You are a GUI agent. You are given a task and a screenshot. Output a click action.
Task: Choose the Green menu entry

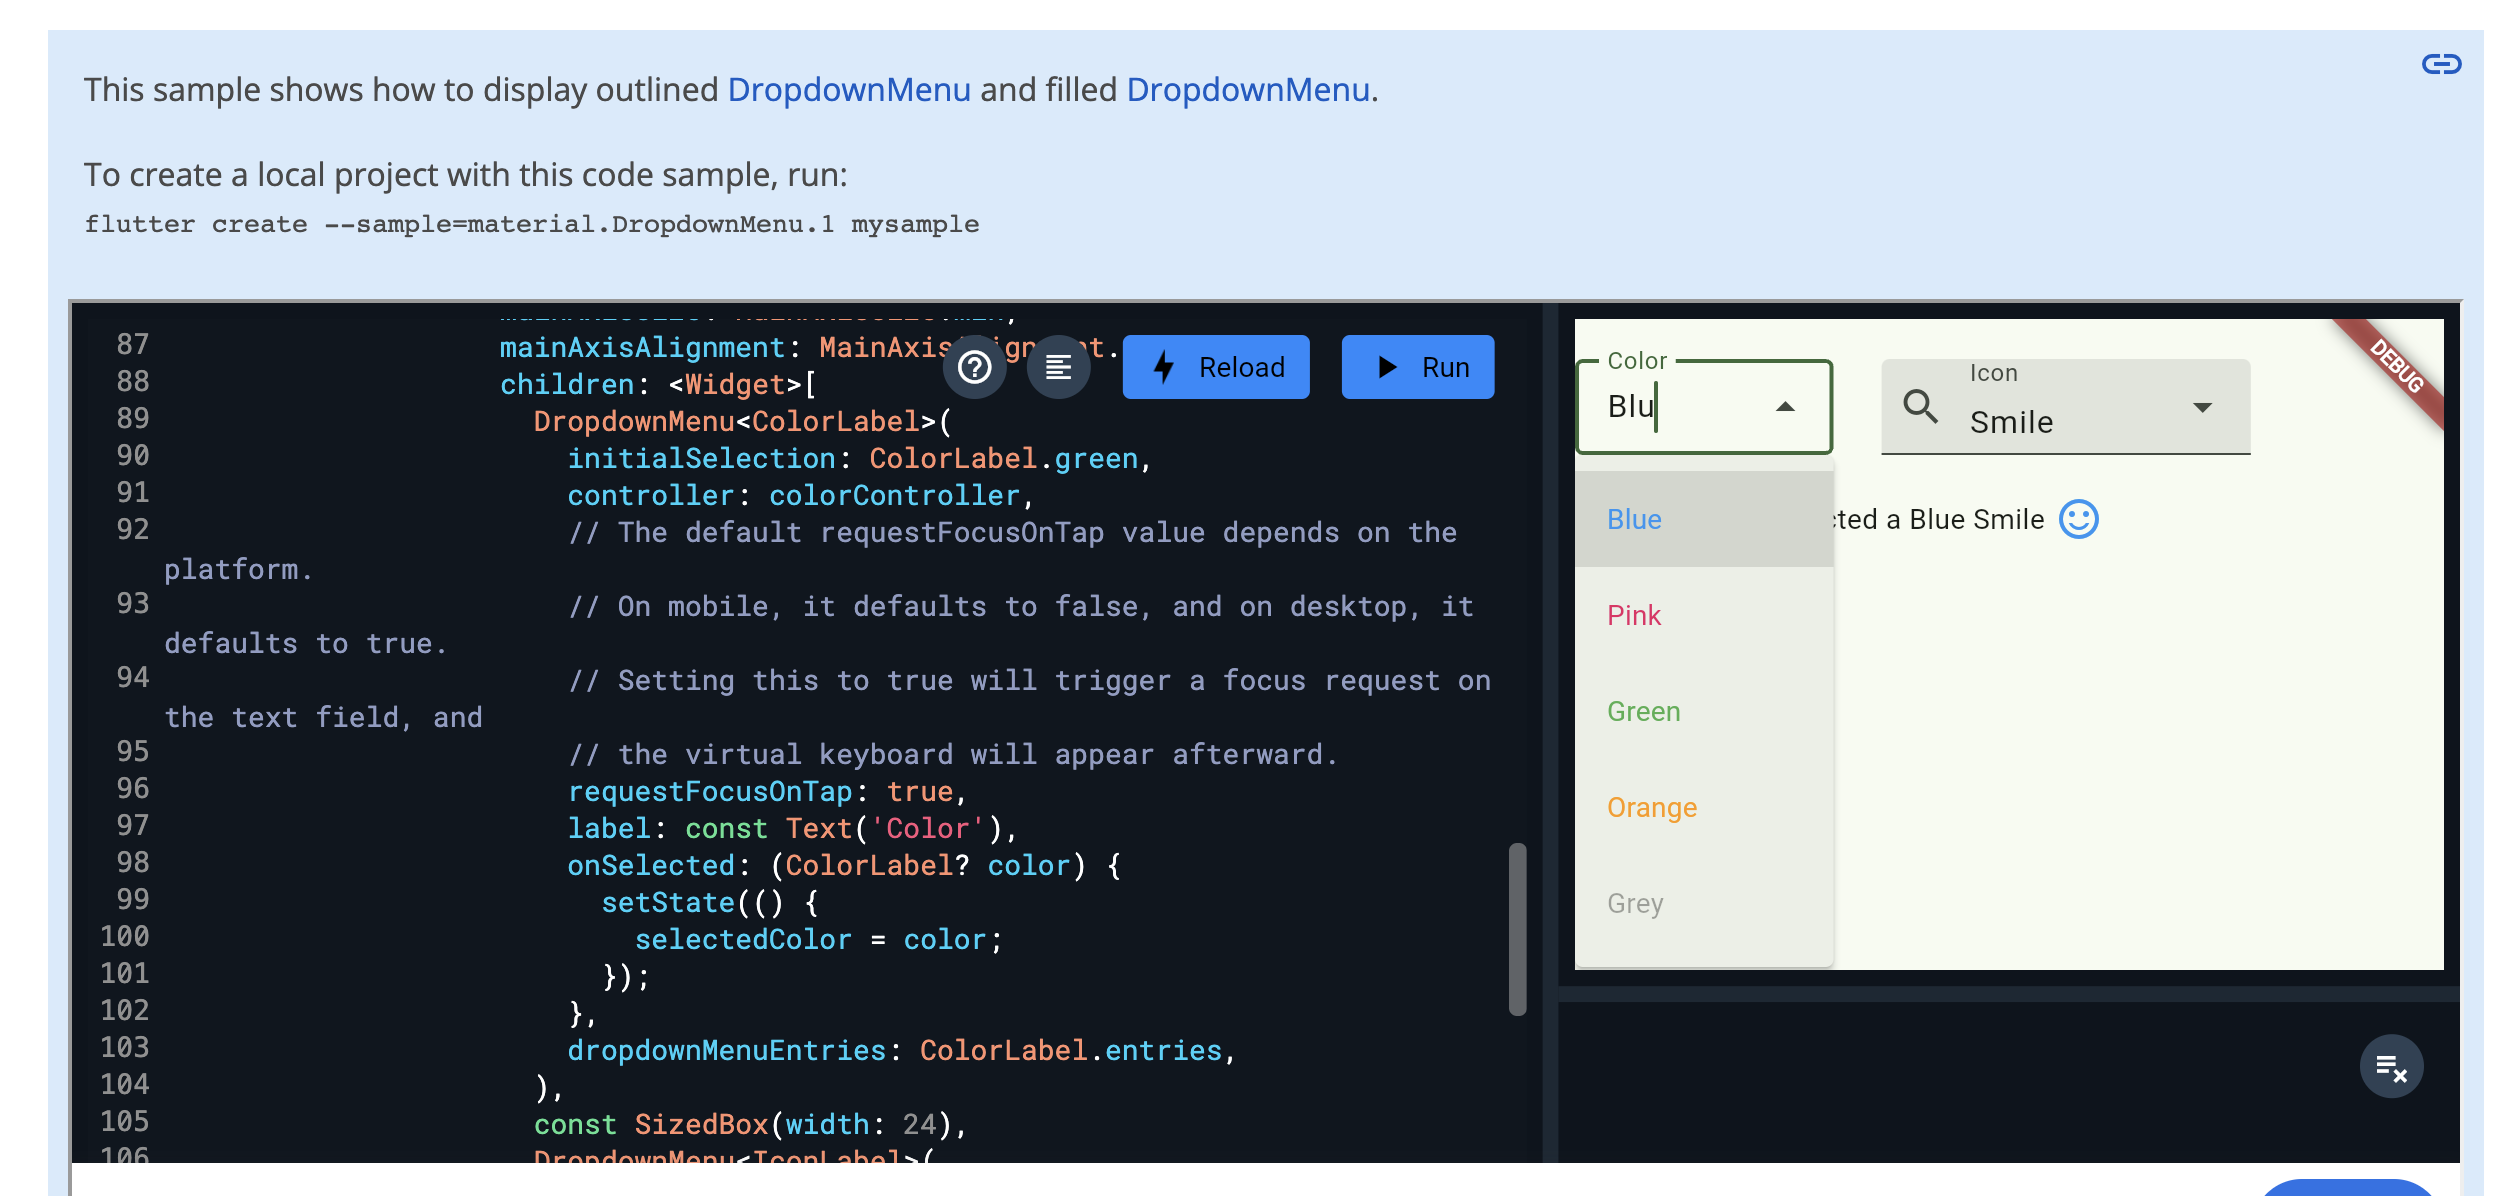click(1643, 712)
